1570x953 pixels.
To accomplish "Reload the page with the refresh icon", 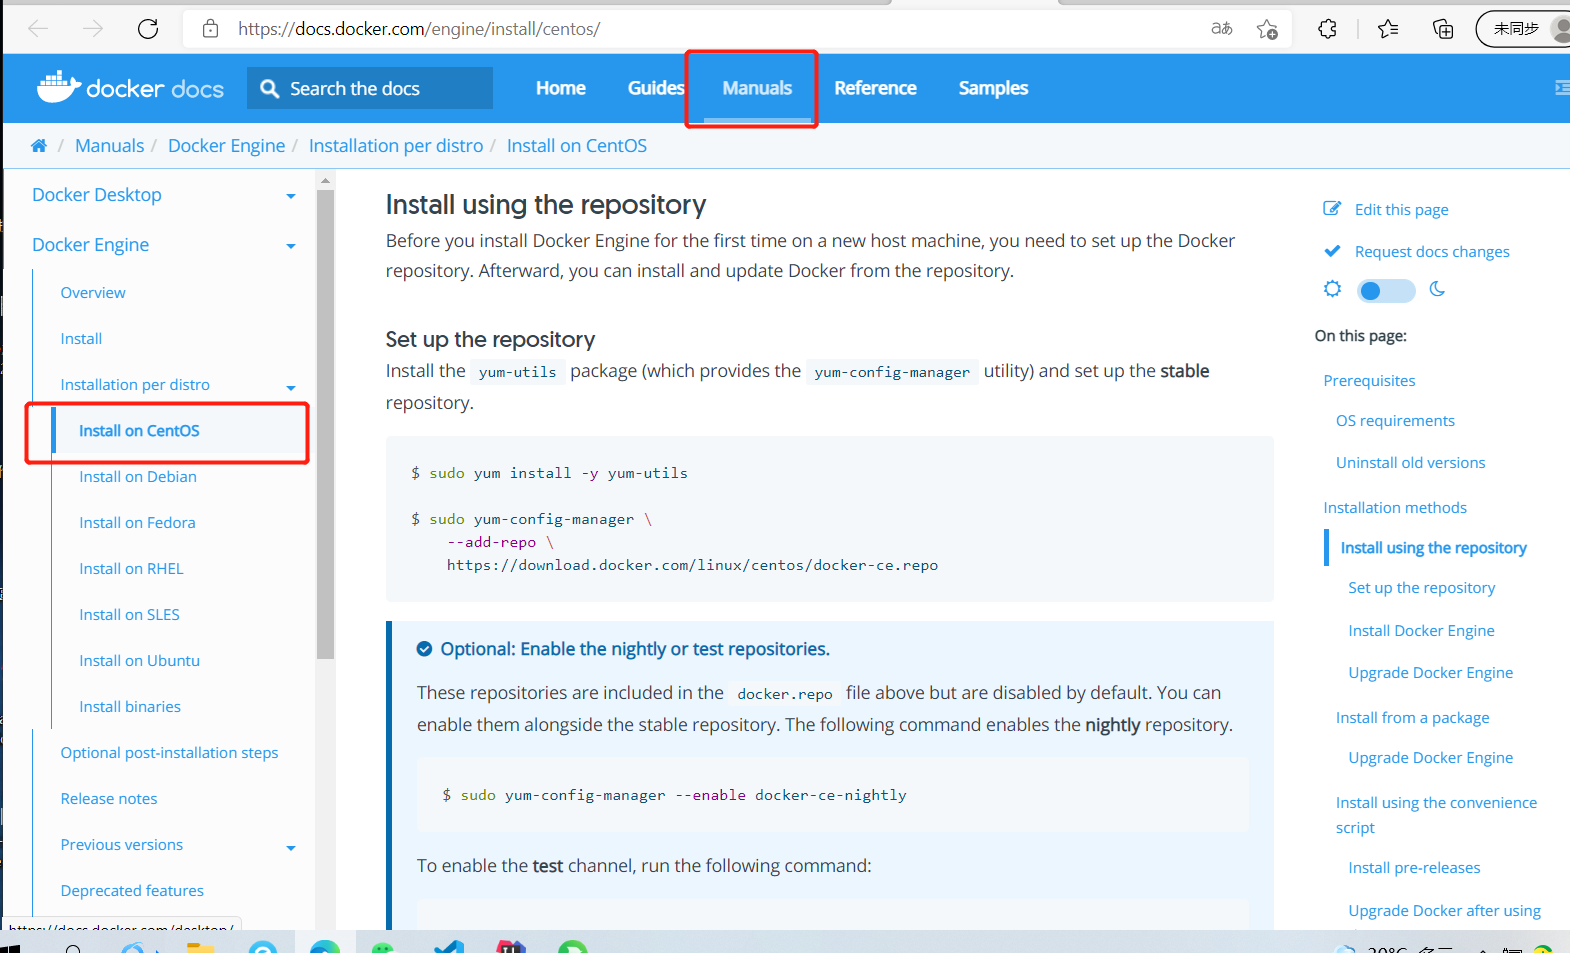I will point(148,28).
